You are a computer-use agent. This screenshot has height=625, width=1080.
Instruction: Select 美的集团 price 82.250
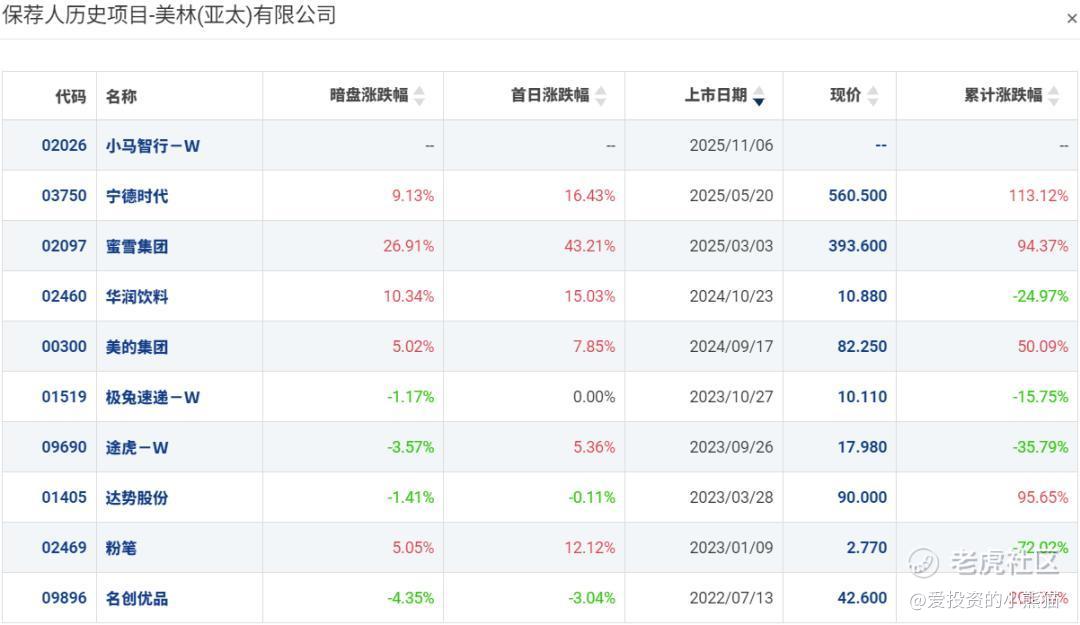point(862,347)
